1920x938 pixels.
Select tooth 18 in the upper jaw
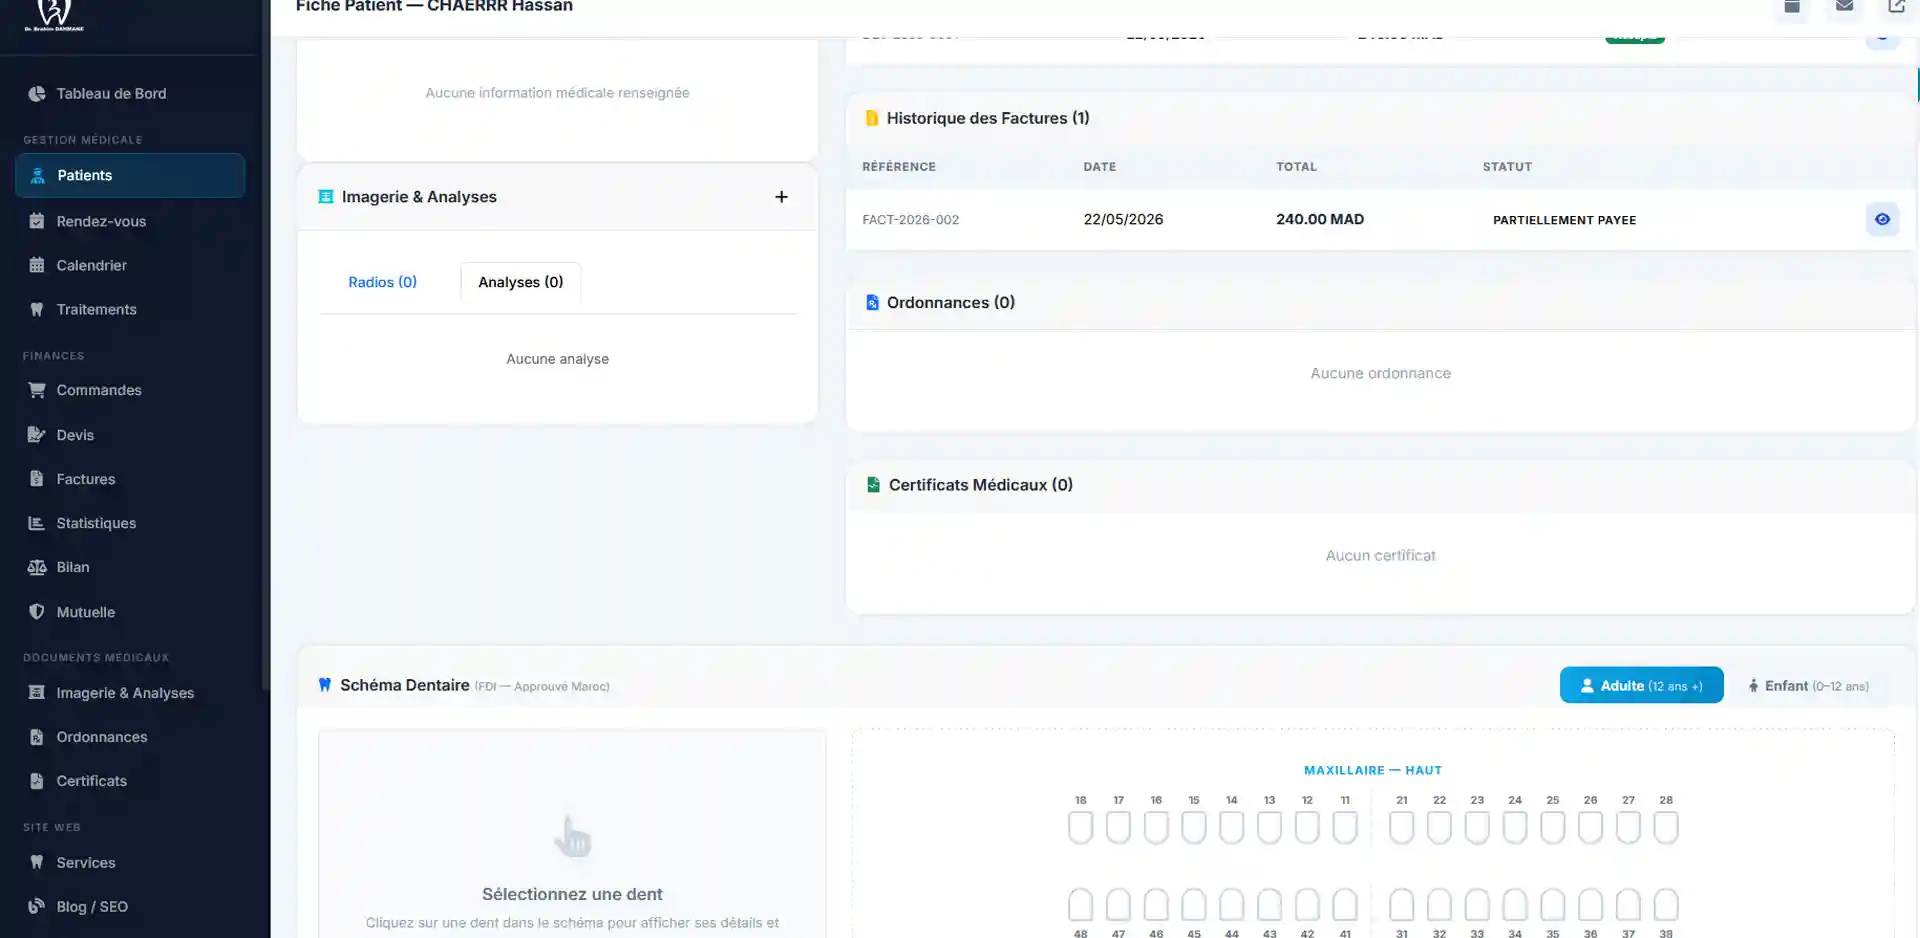pyautogui.click(x=1080, y=827)
